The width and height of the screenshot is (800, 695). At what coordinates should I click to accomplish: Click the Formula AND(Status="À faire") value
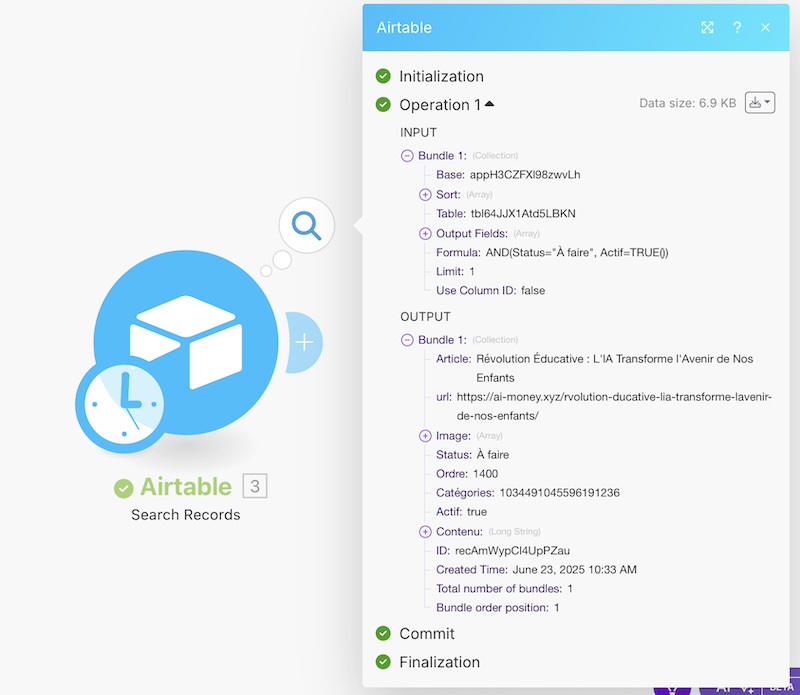point(577,253)
